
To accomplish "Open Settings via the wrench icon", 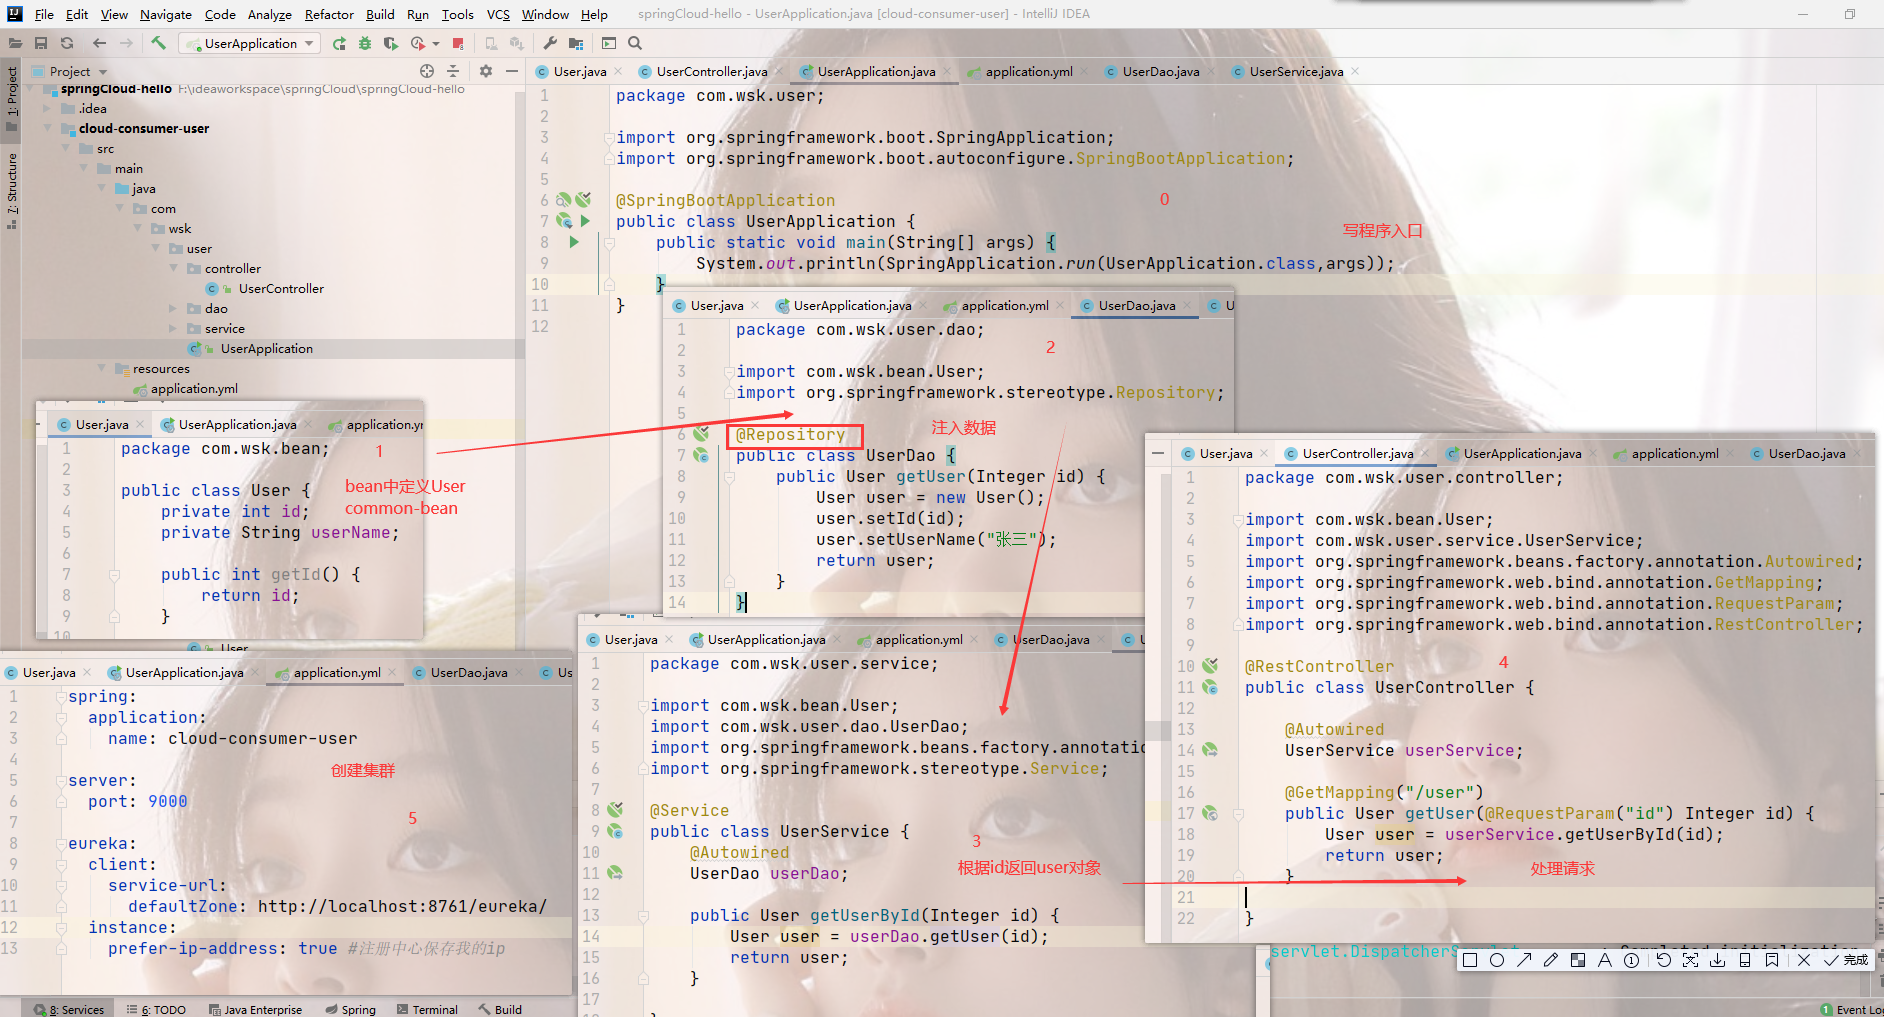I will pos(550,43).
